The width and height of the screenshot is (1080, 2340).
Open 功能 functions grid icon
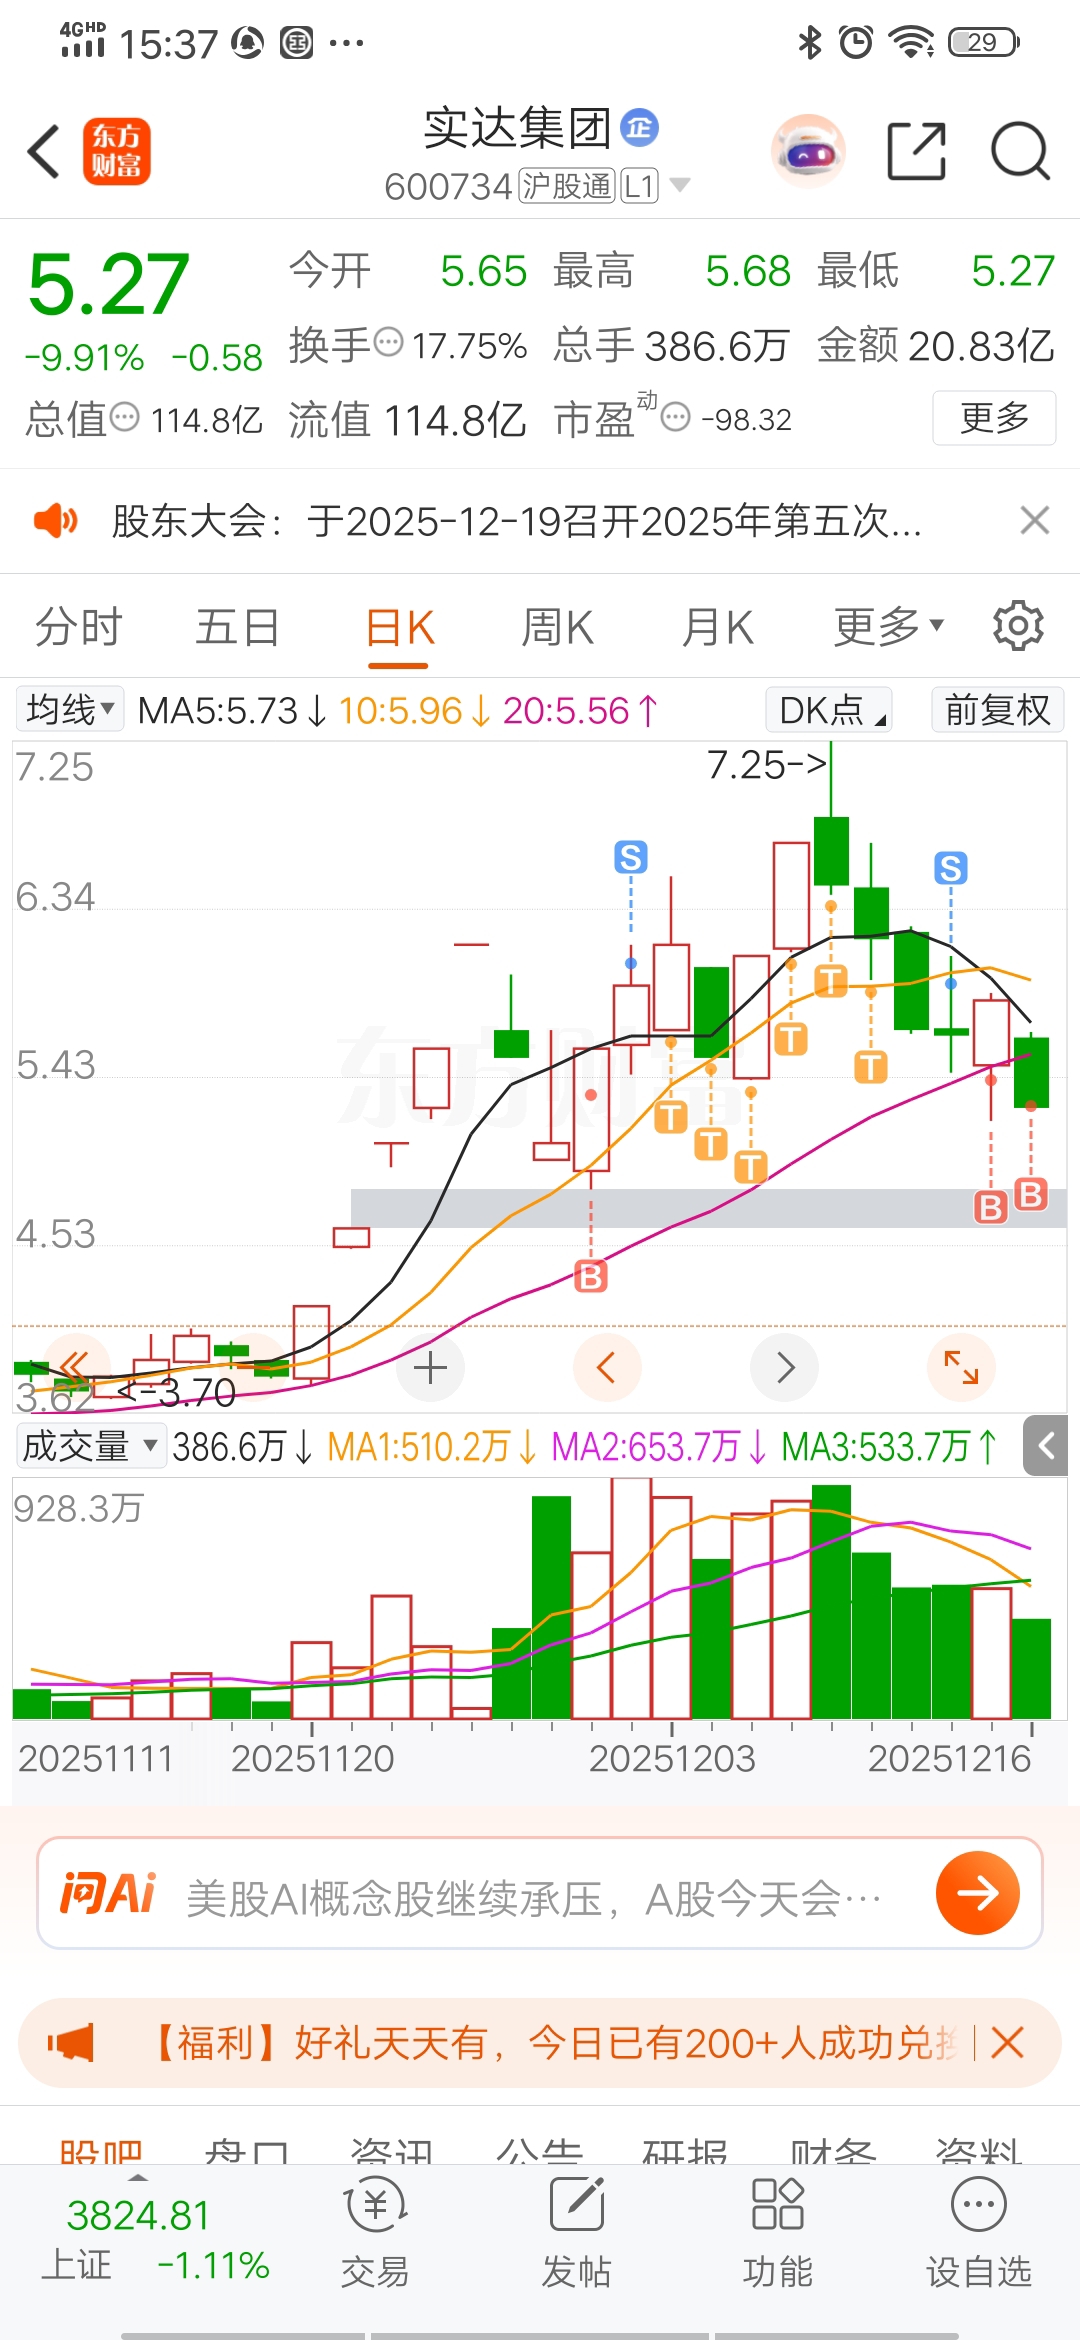(778, 2234)
